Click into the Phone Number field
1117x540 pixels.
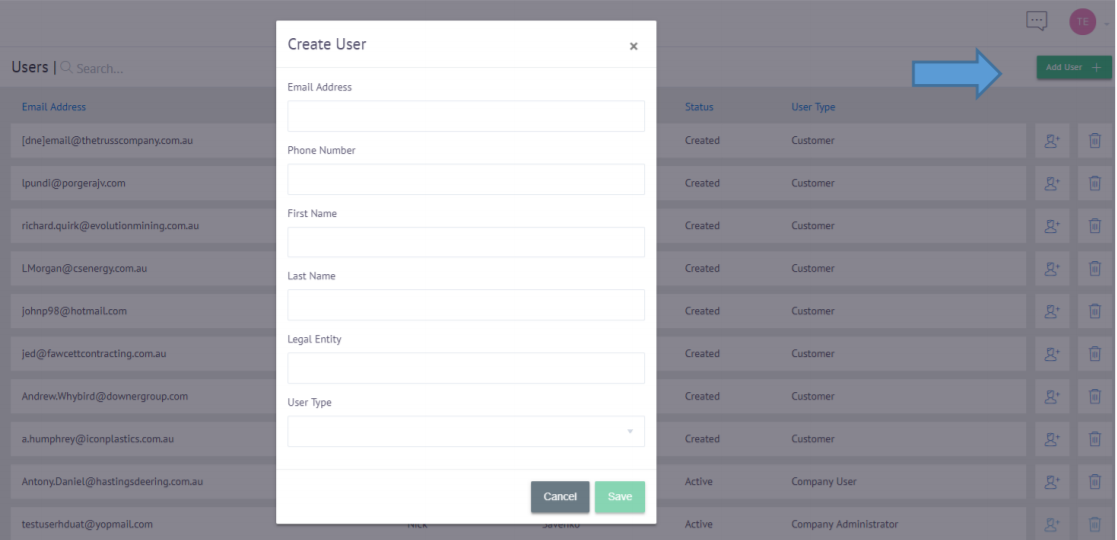coord(466,179)
